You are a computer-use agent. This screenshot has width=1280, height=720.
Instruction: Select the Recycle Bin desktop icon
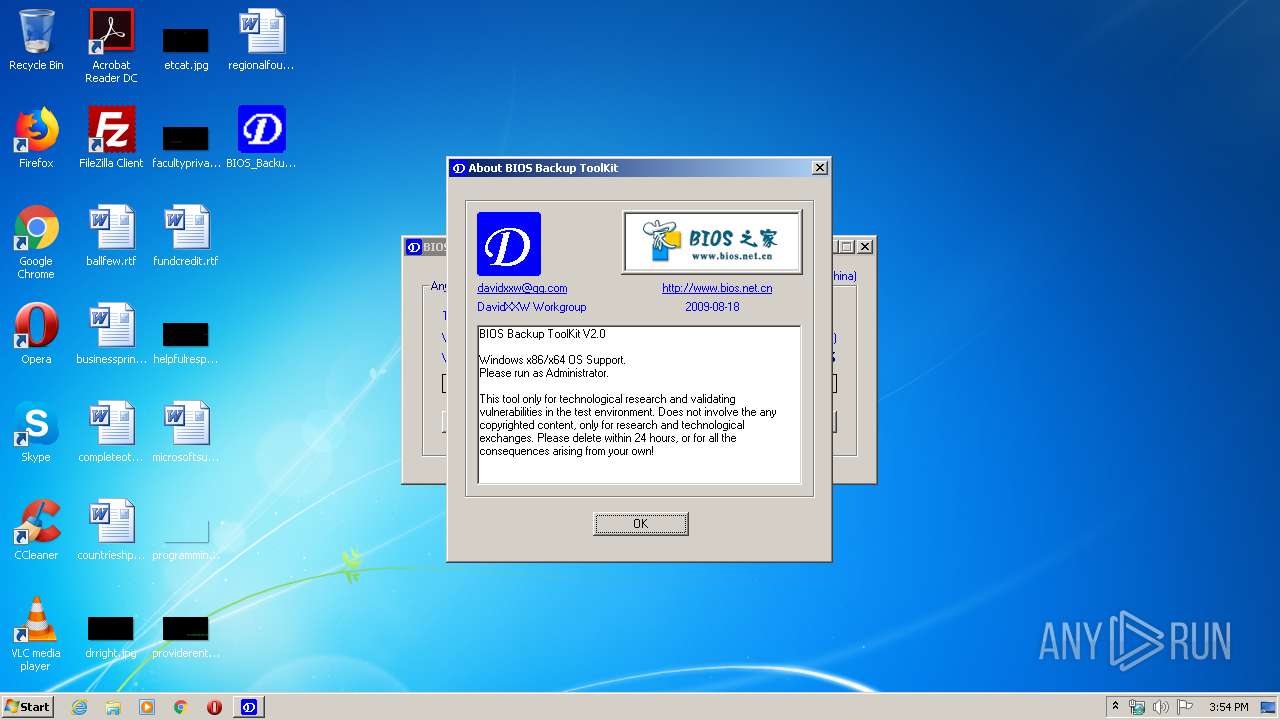(36, 41)
